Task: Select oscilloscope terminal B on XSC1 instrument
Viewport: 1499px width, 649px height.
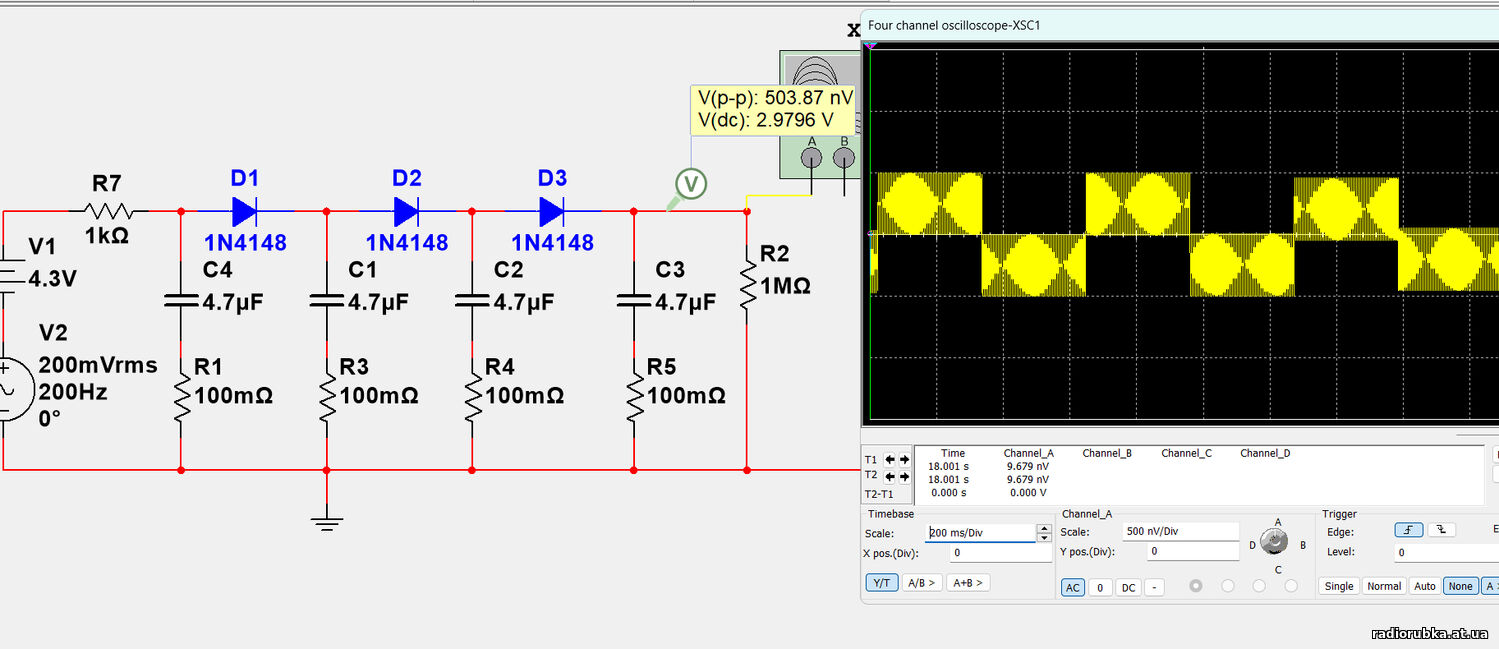Action: 845,157
